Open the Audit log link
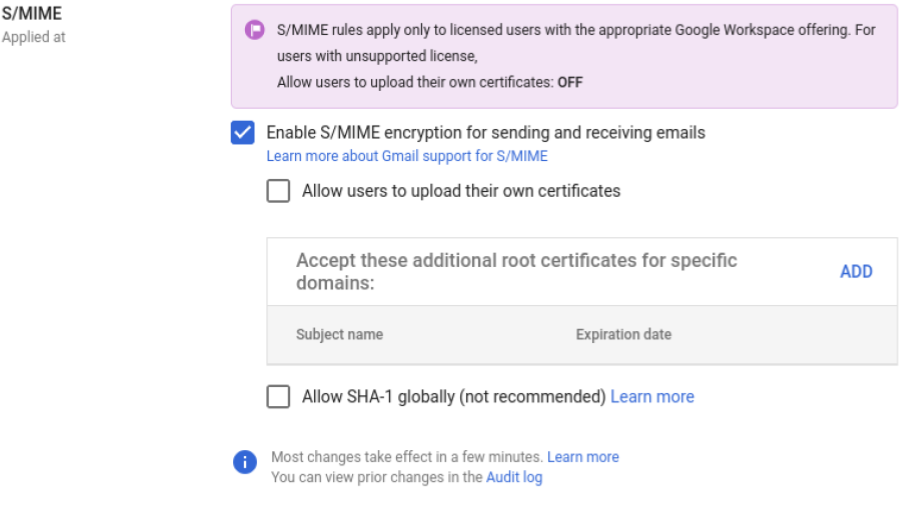 [514, 477]
